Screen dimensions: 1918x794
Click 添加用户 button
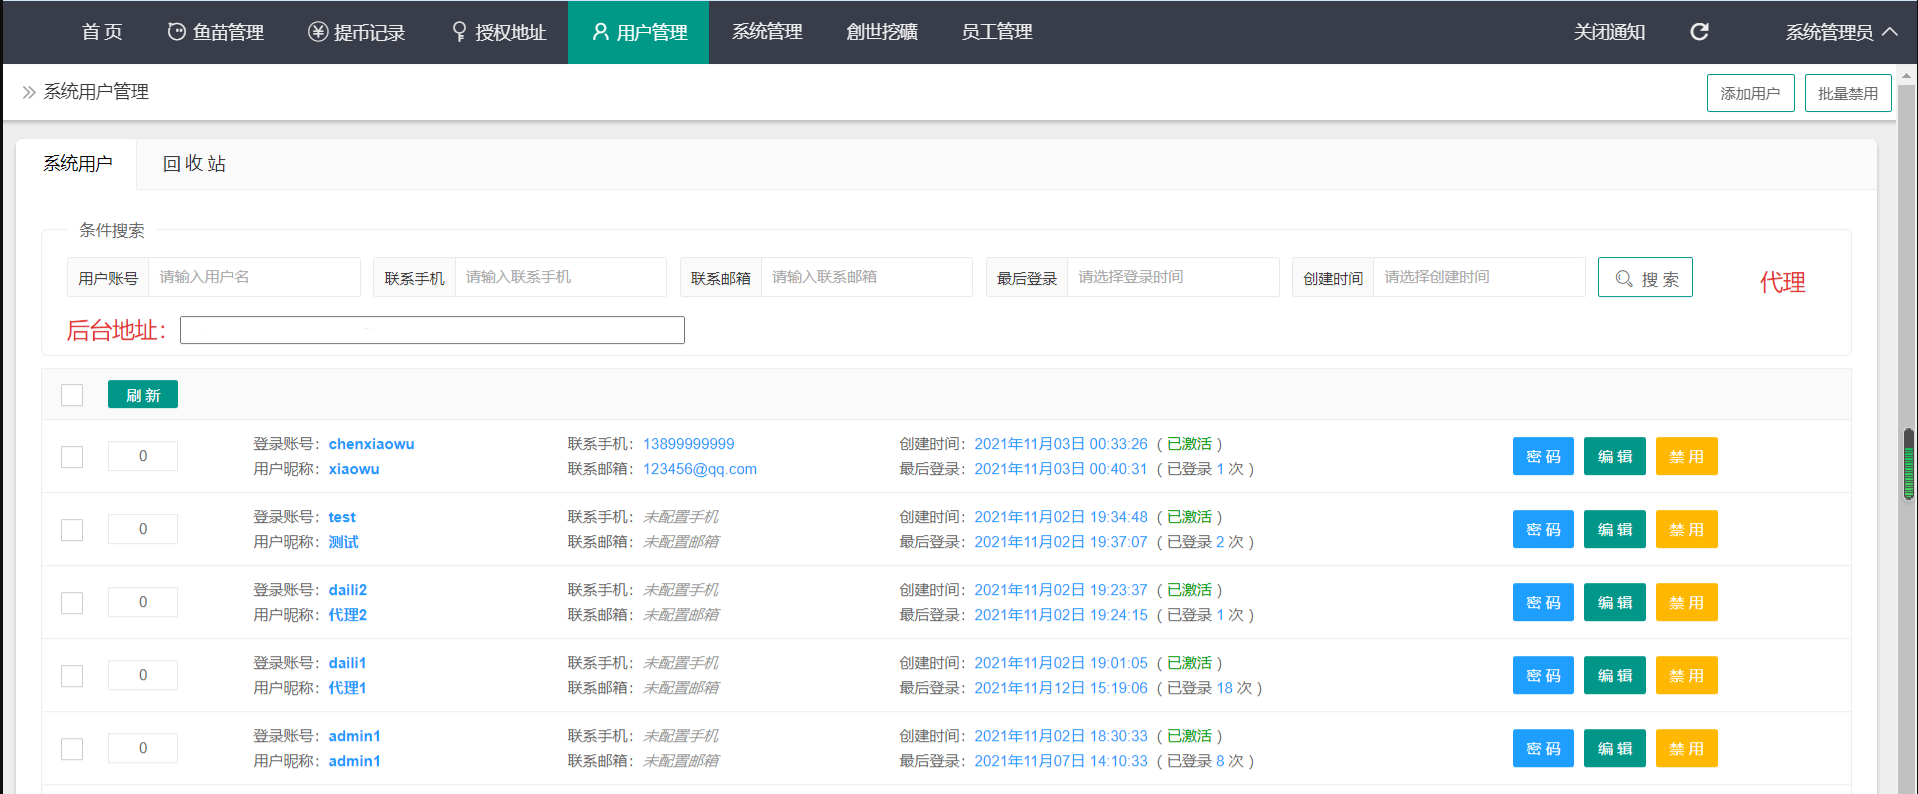pos(1749,93)
